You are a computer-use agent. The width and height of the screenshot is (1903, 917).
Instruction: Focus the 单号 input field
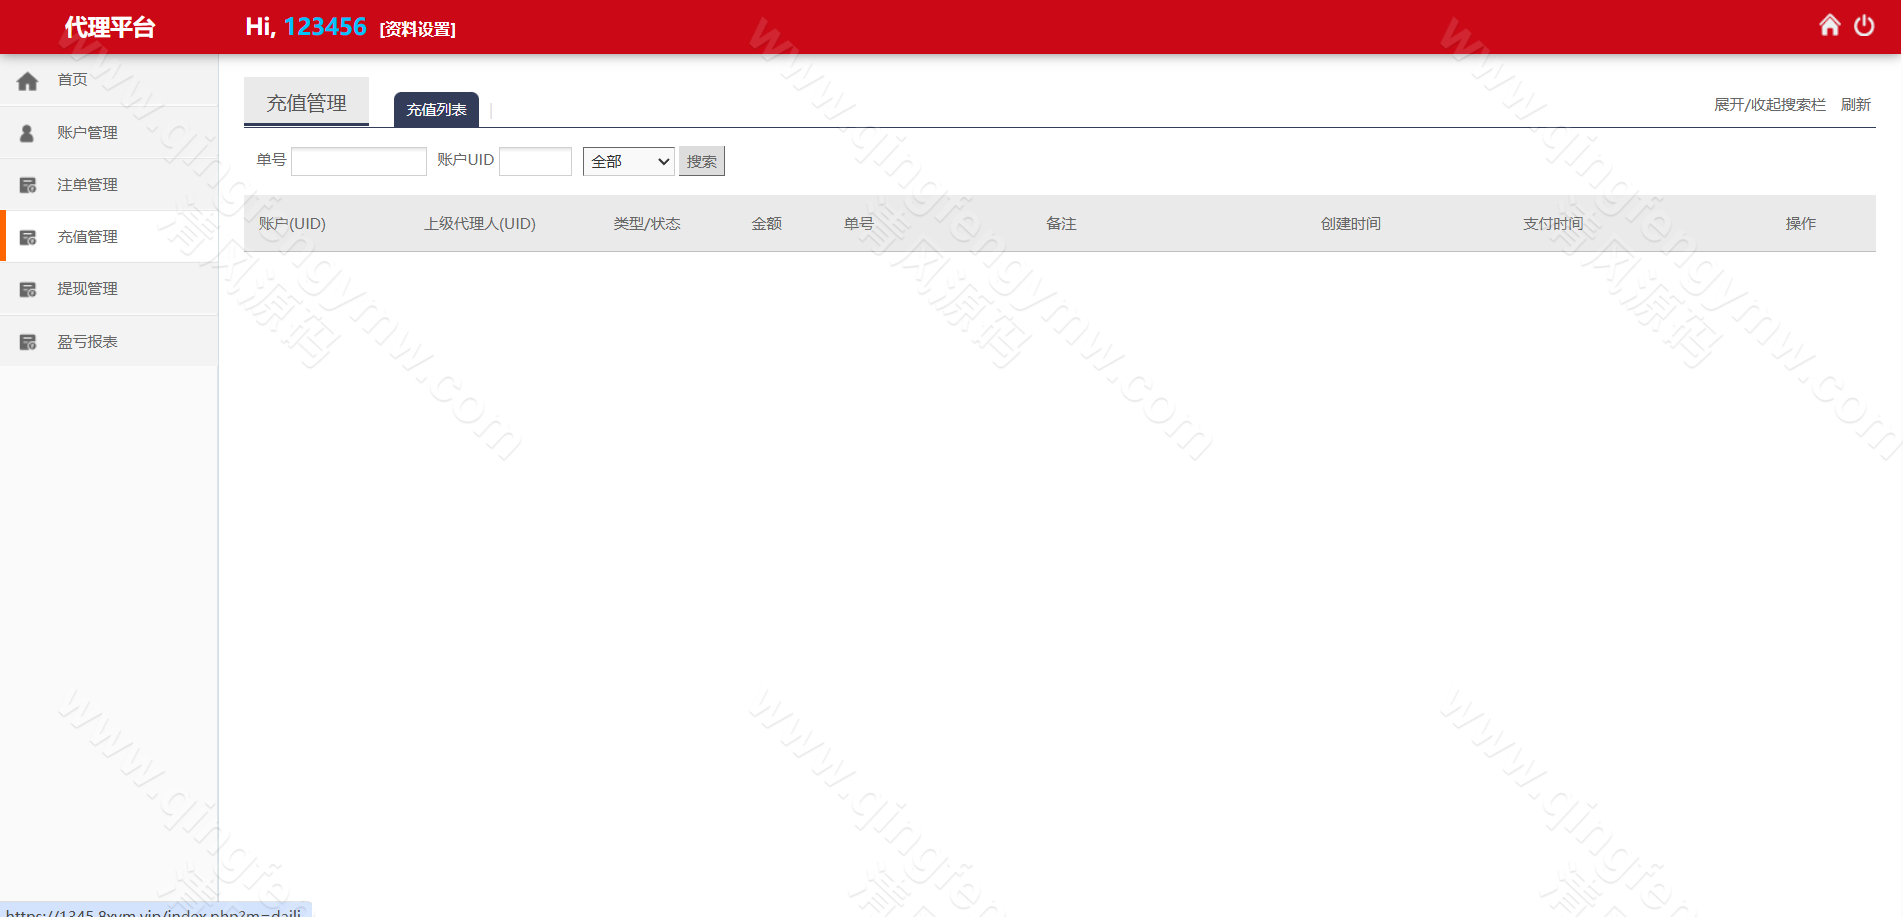359,161
